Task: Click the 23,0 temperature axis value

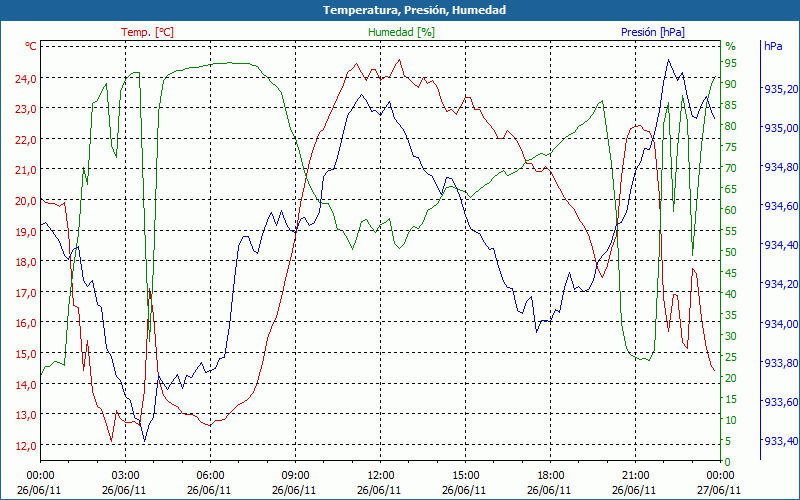Action: (x=28, y=109)
